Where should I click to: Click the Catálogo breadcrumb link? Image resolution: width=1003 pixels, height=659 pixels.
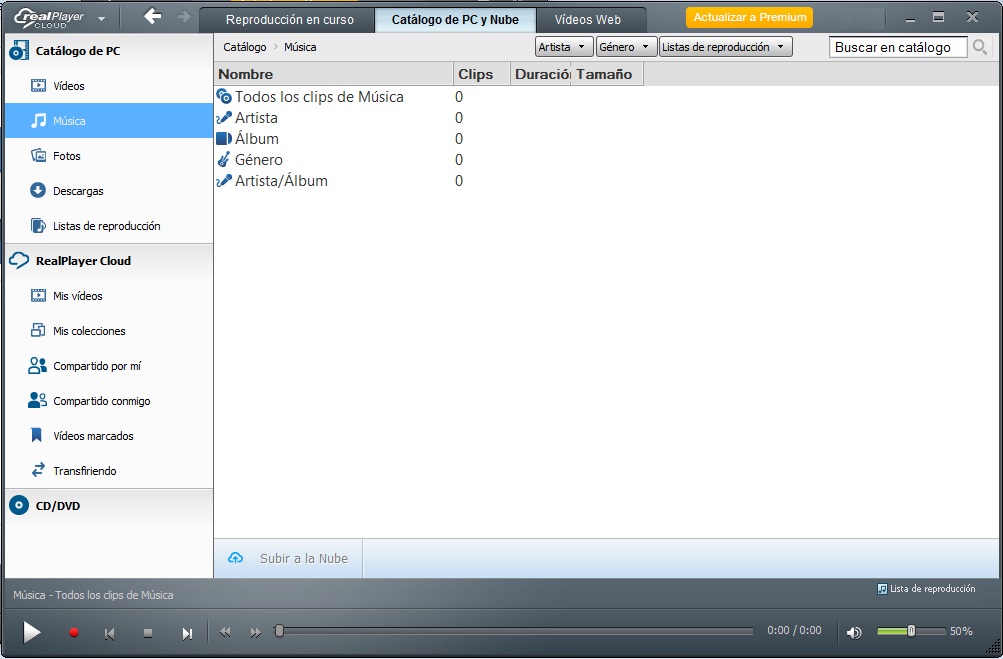245,47
